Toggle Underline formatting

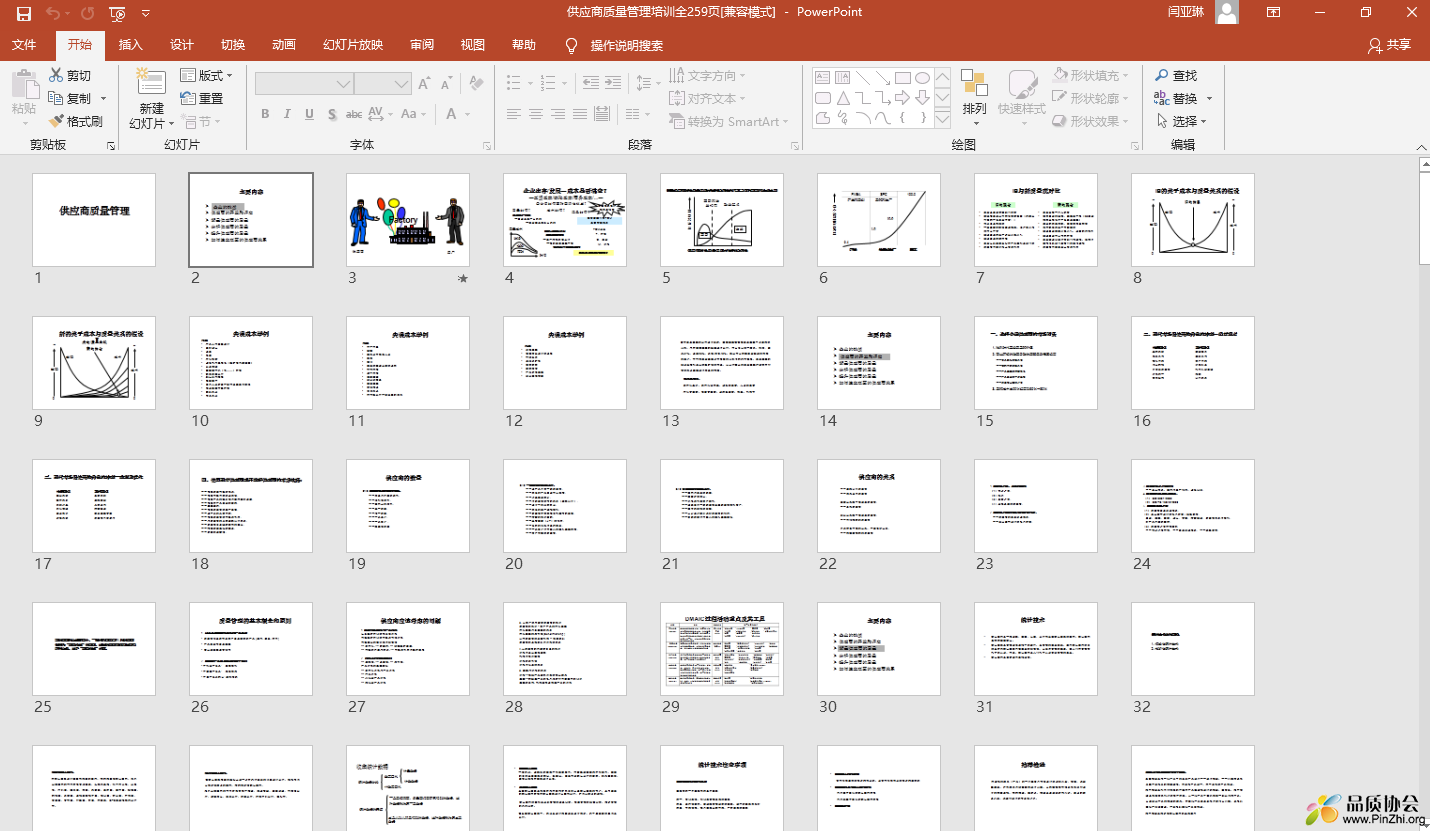tap(309, 114)
